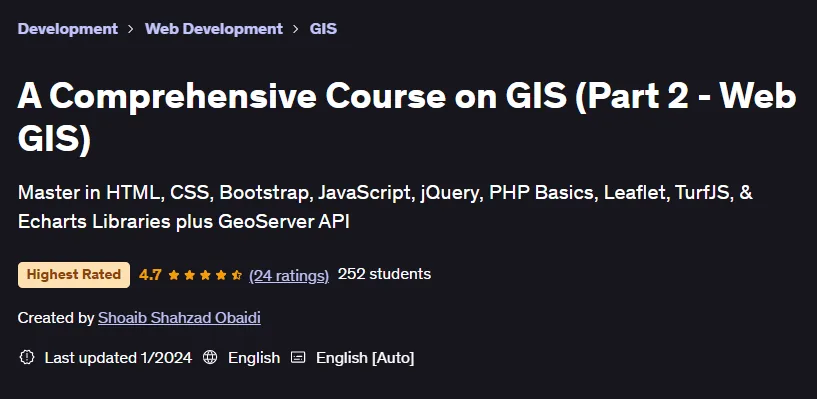The image size is (817, 399).
Task: Click the 252 students text
Action: (384, 274)
